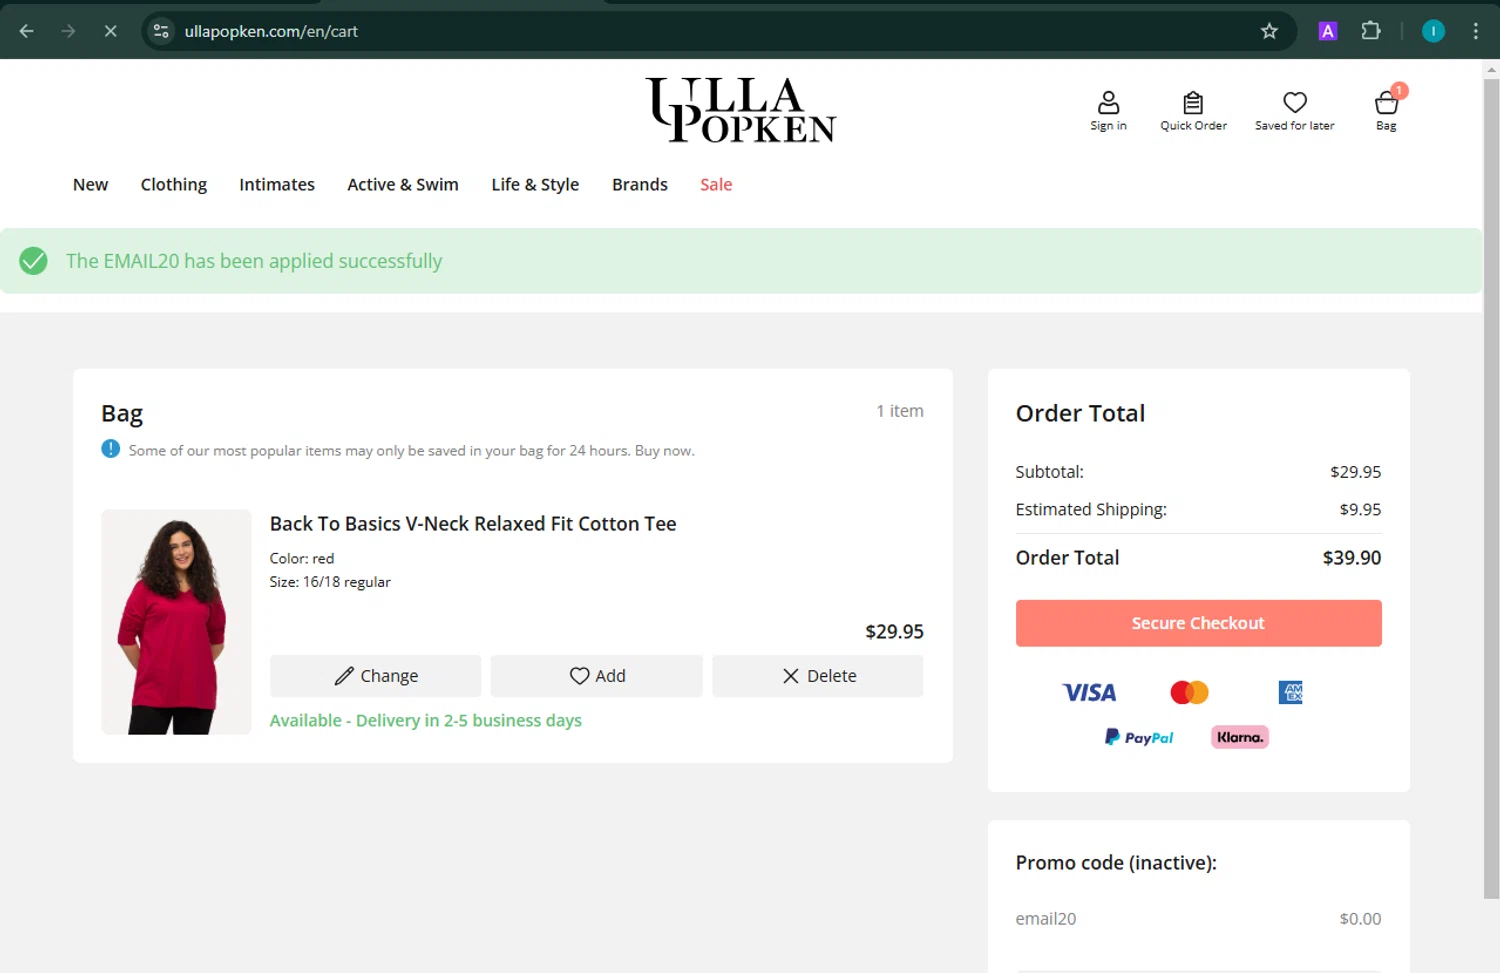Click the browser forward arrow
This screenshot has width=1500, height=973.
tap(68, 31)
